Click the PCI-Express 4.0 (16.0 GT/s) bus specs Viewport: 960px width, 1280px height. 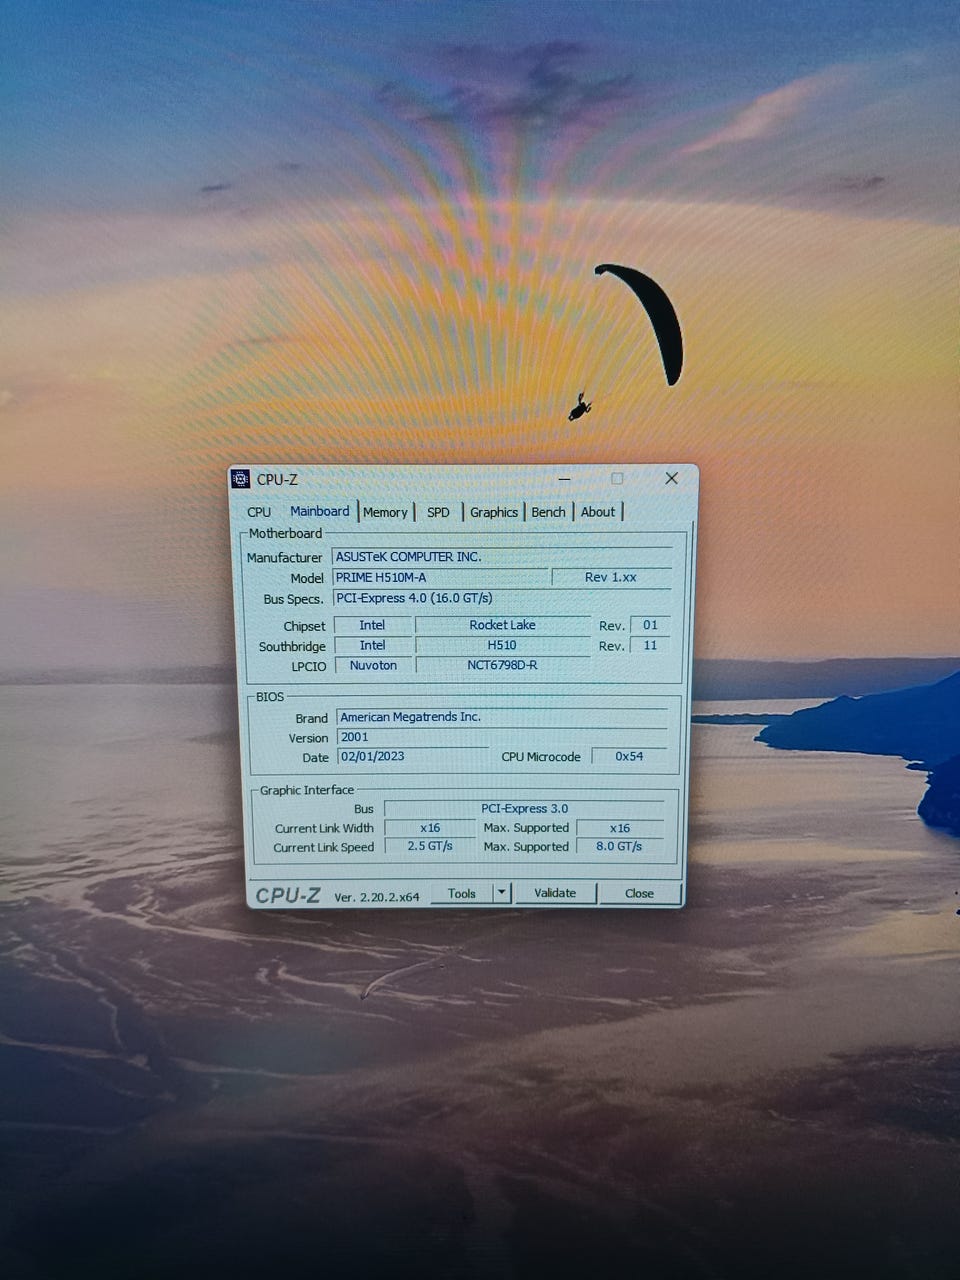tap(502, 598)
